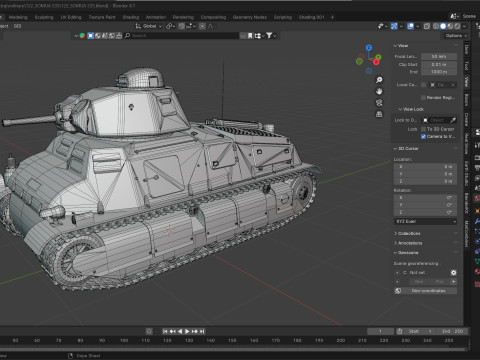Expand the Annotations panel
Viewport: 480px width, 360px height.
tap(408, 243)
